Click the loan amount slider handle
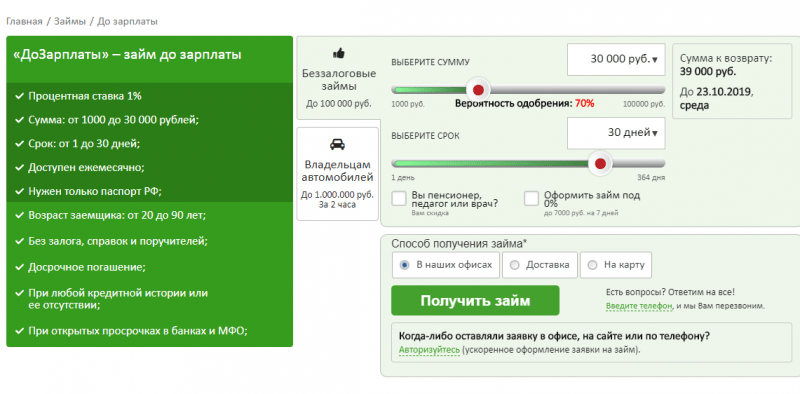This screenshot has width=800, height=394. (478, 90)
